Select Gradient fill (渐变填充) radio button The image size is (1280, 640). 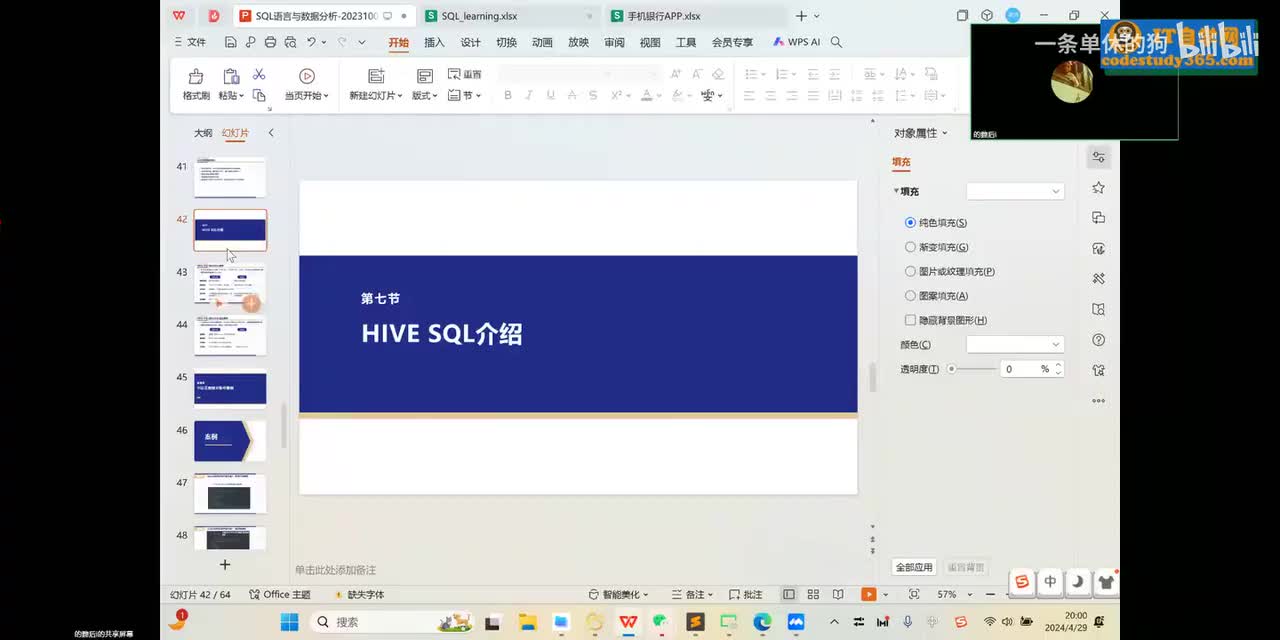pos(910,247)
